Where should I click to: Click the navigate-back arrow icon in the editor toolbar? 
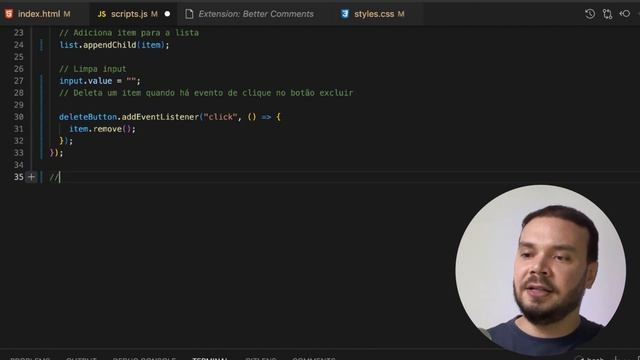(624, 14)
